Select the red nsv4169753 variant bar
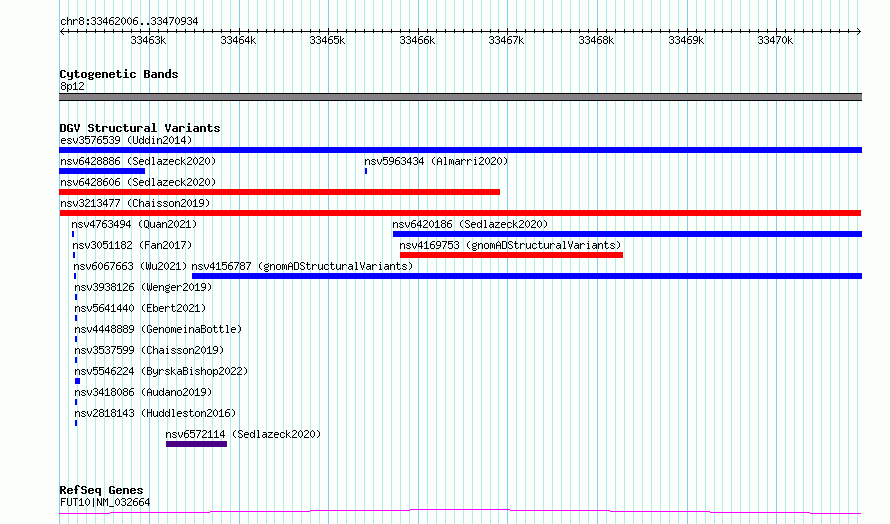Viewport: 890px width, 524px height. [x=511, y=255]
